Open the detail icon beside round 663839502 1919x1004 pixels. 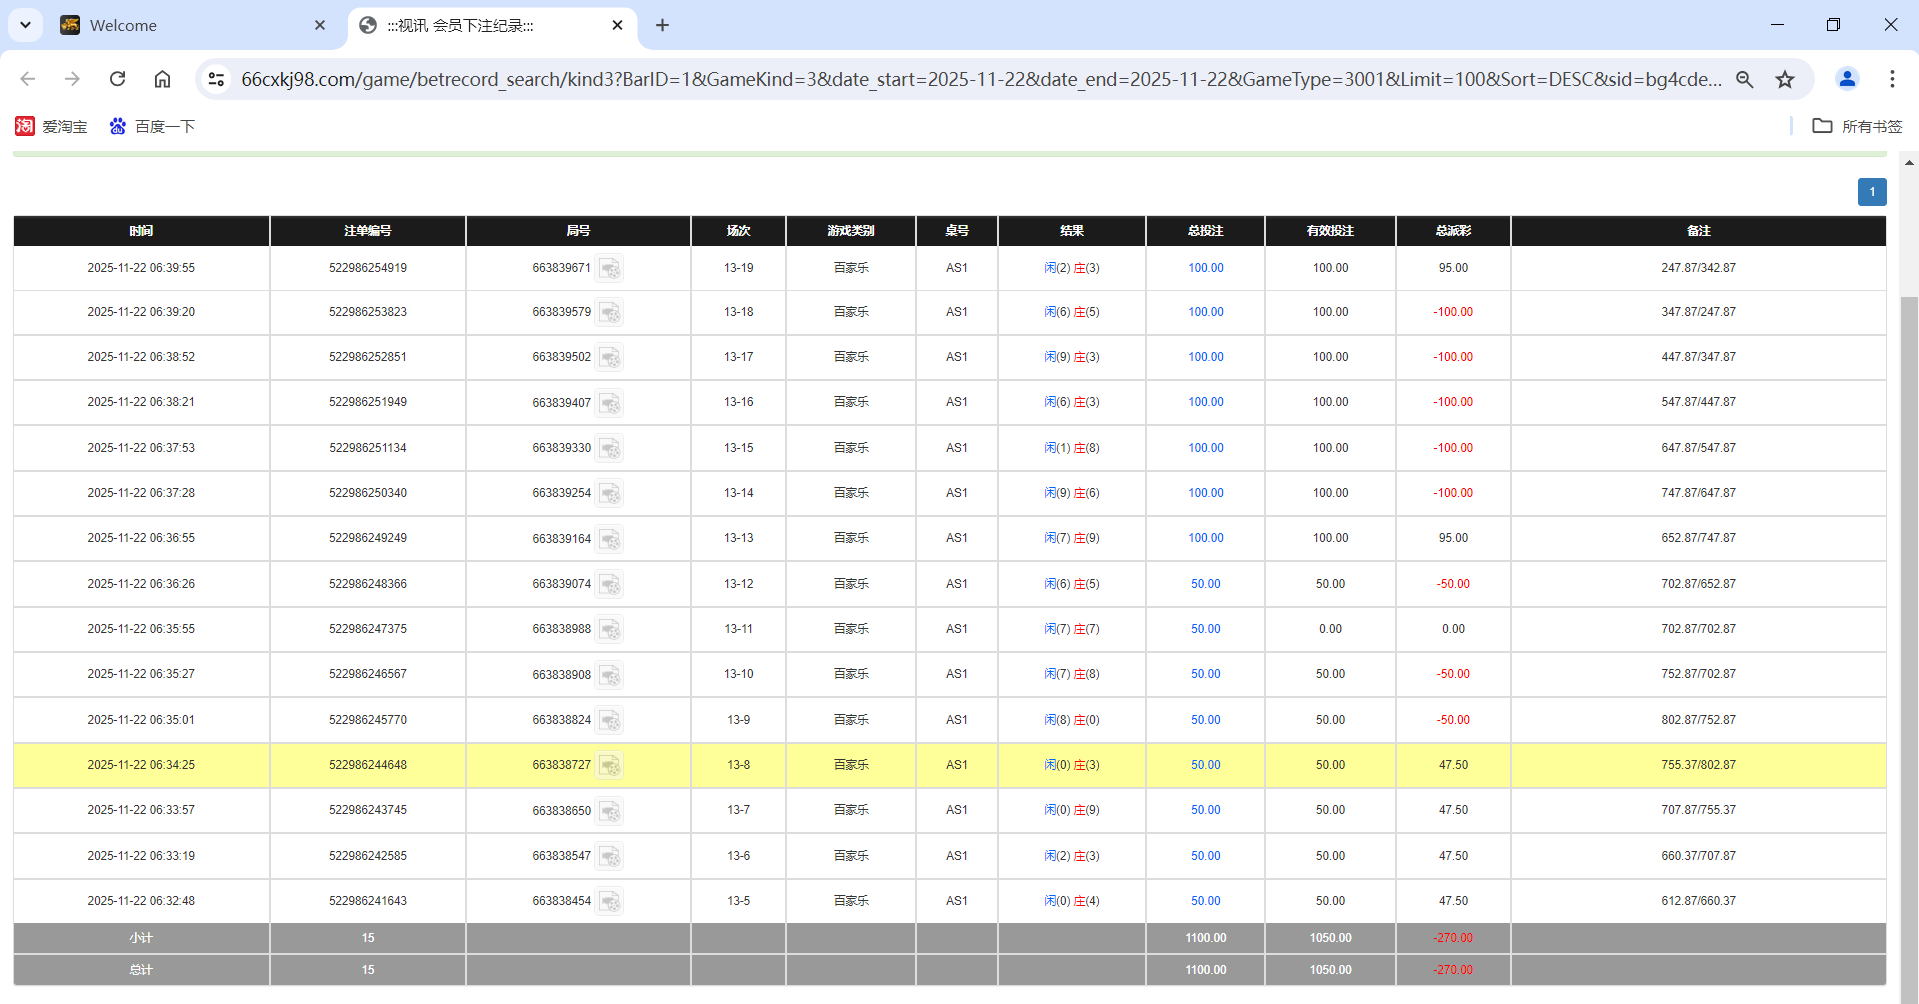[x=609, y=358]
